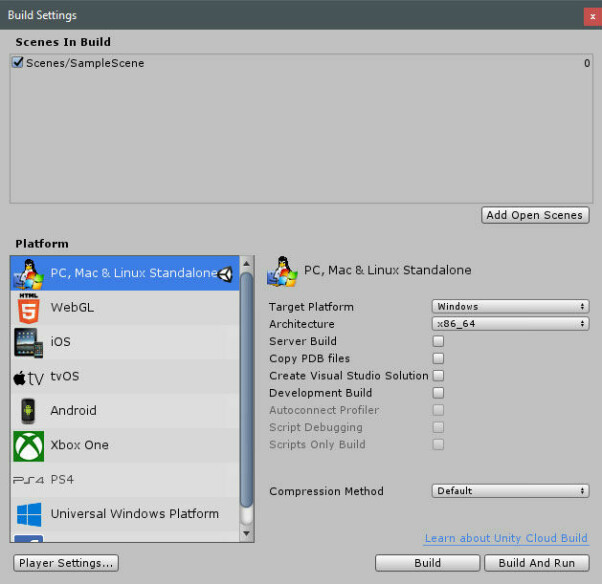Select the Xbox One platform row
This screenshot has width=602, height=584.
click(125, 445)
